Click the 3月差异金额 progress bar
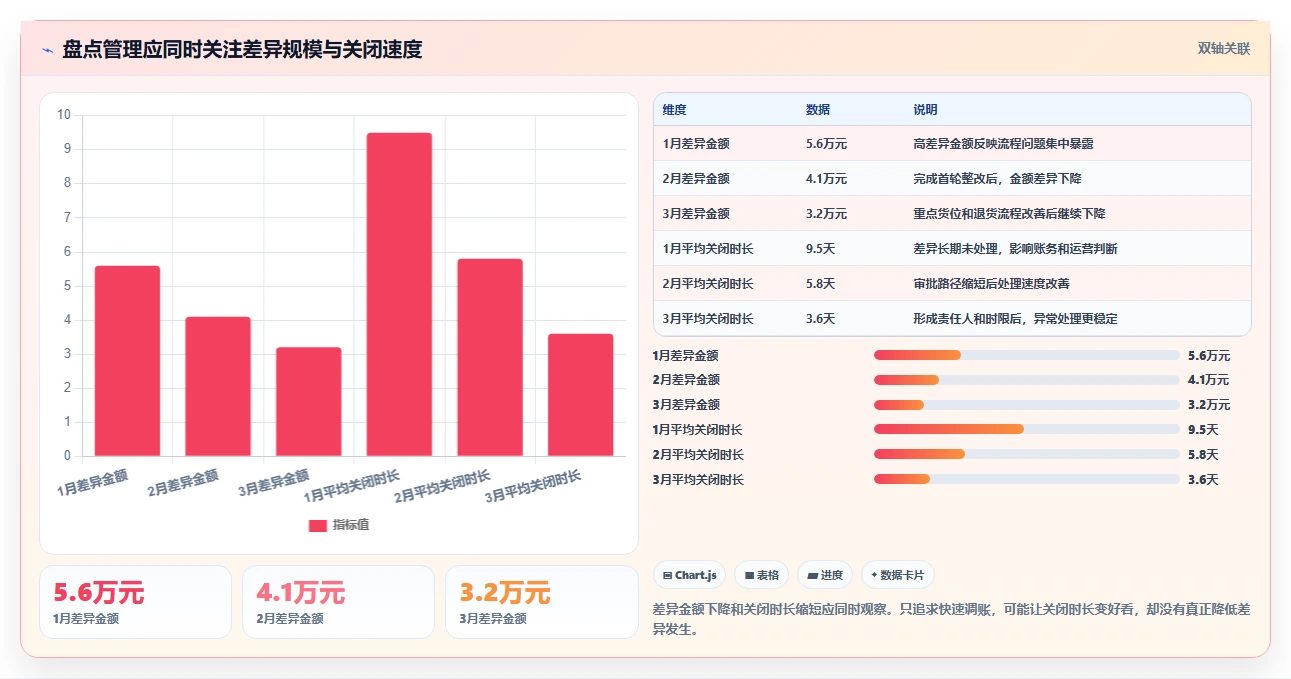1291x679 pixels. pos(1027,405)
